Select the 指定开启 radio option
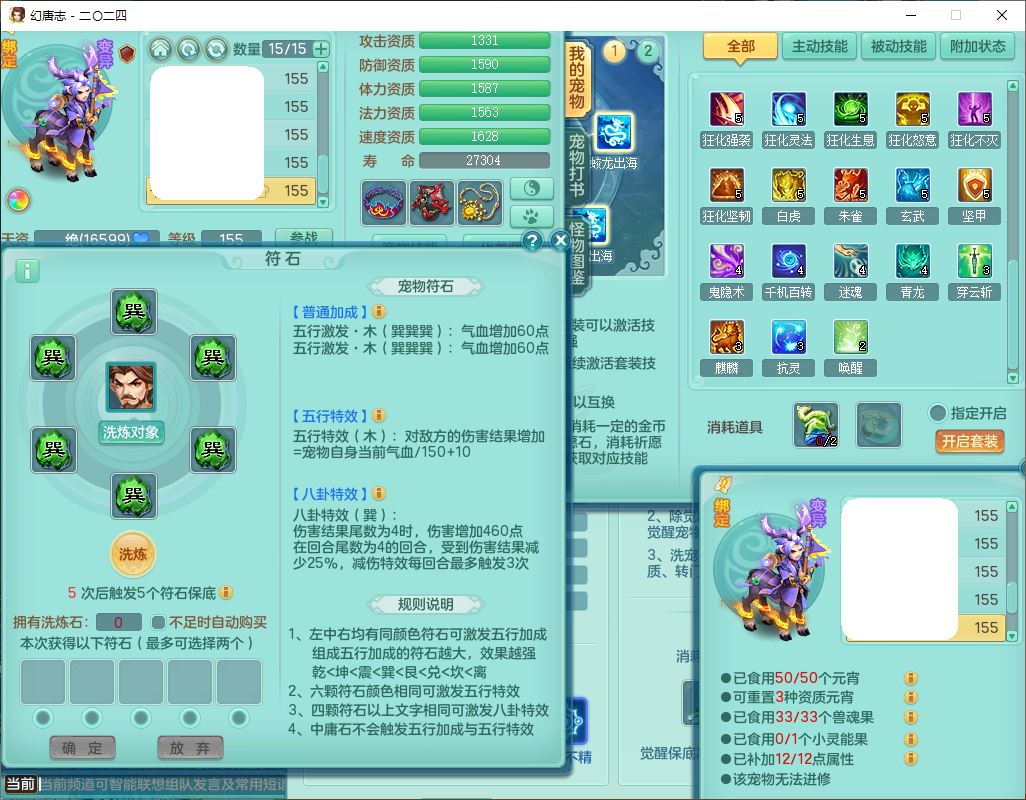 coord(937,413)
